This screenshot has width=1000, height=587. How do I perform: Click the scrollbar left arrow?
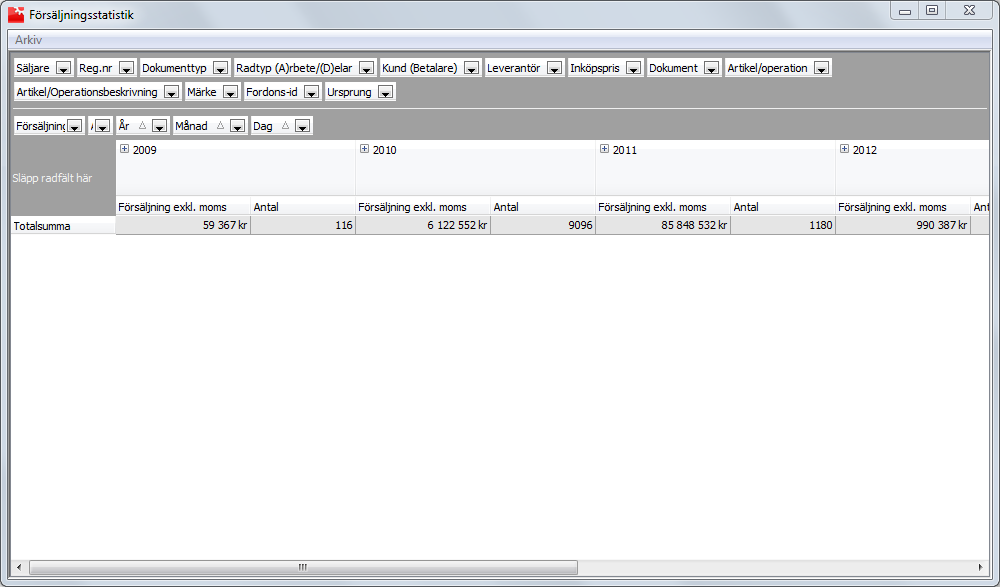point(19,567)
